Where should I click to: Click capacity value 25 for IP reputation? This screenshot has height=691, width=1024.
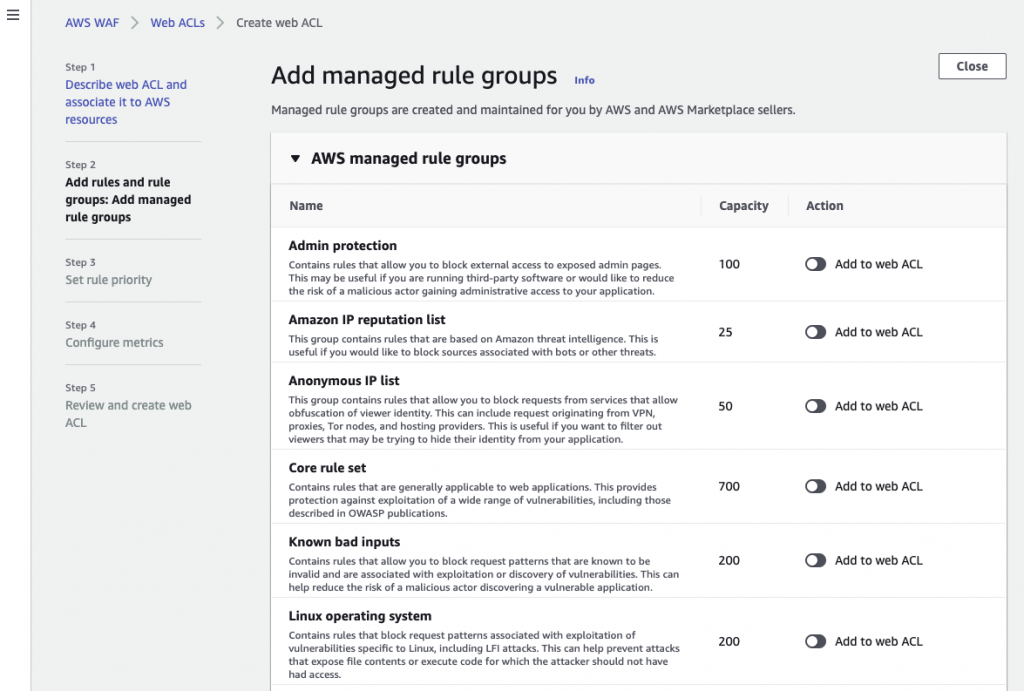click(726, 332)
